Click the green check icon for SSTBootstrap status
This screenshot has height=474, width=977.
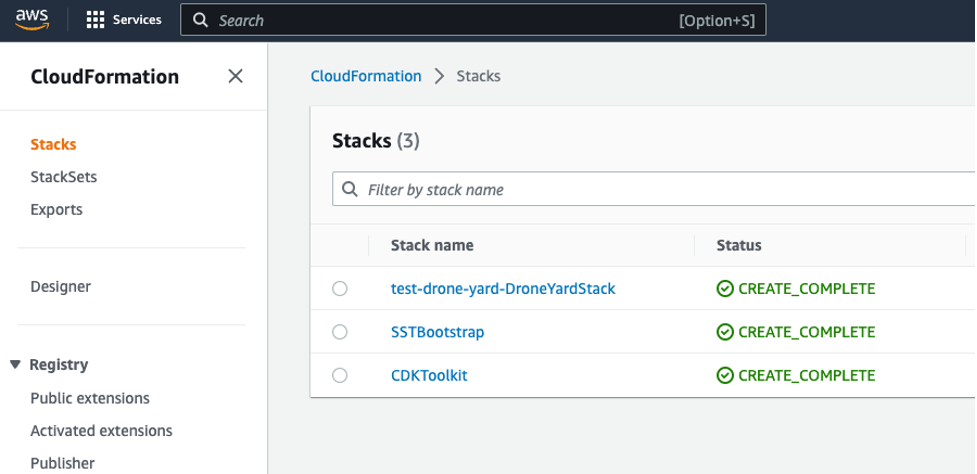pyautogui.click(x=725, y=332)
